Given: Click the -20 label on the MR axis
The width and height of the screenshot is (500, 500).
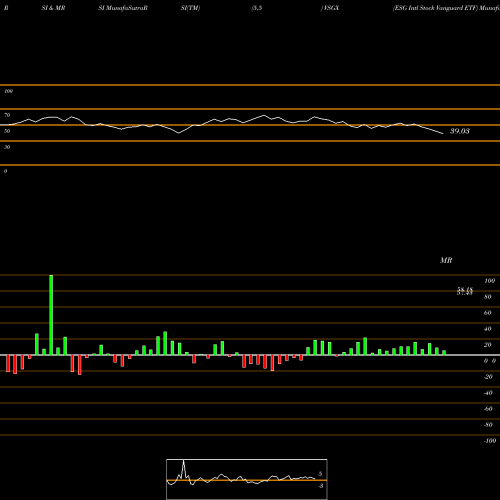Looking at the screenshot, I should coord(488,377).
